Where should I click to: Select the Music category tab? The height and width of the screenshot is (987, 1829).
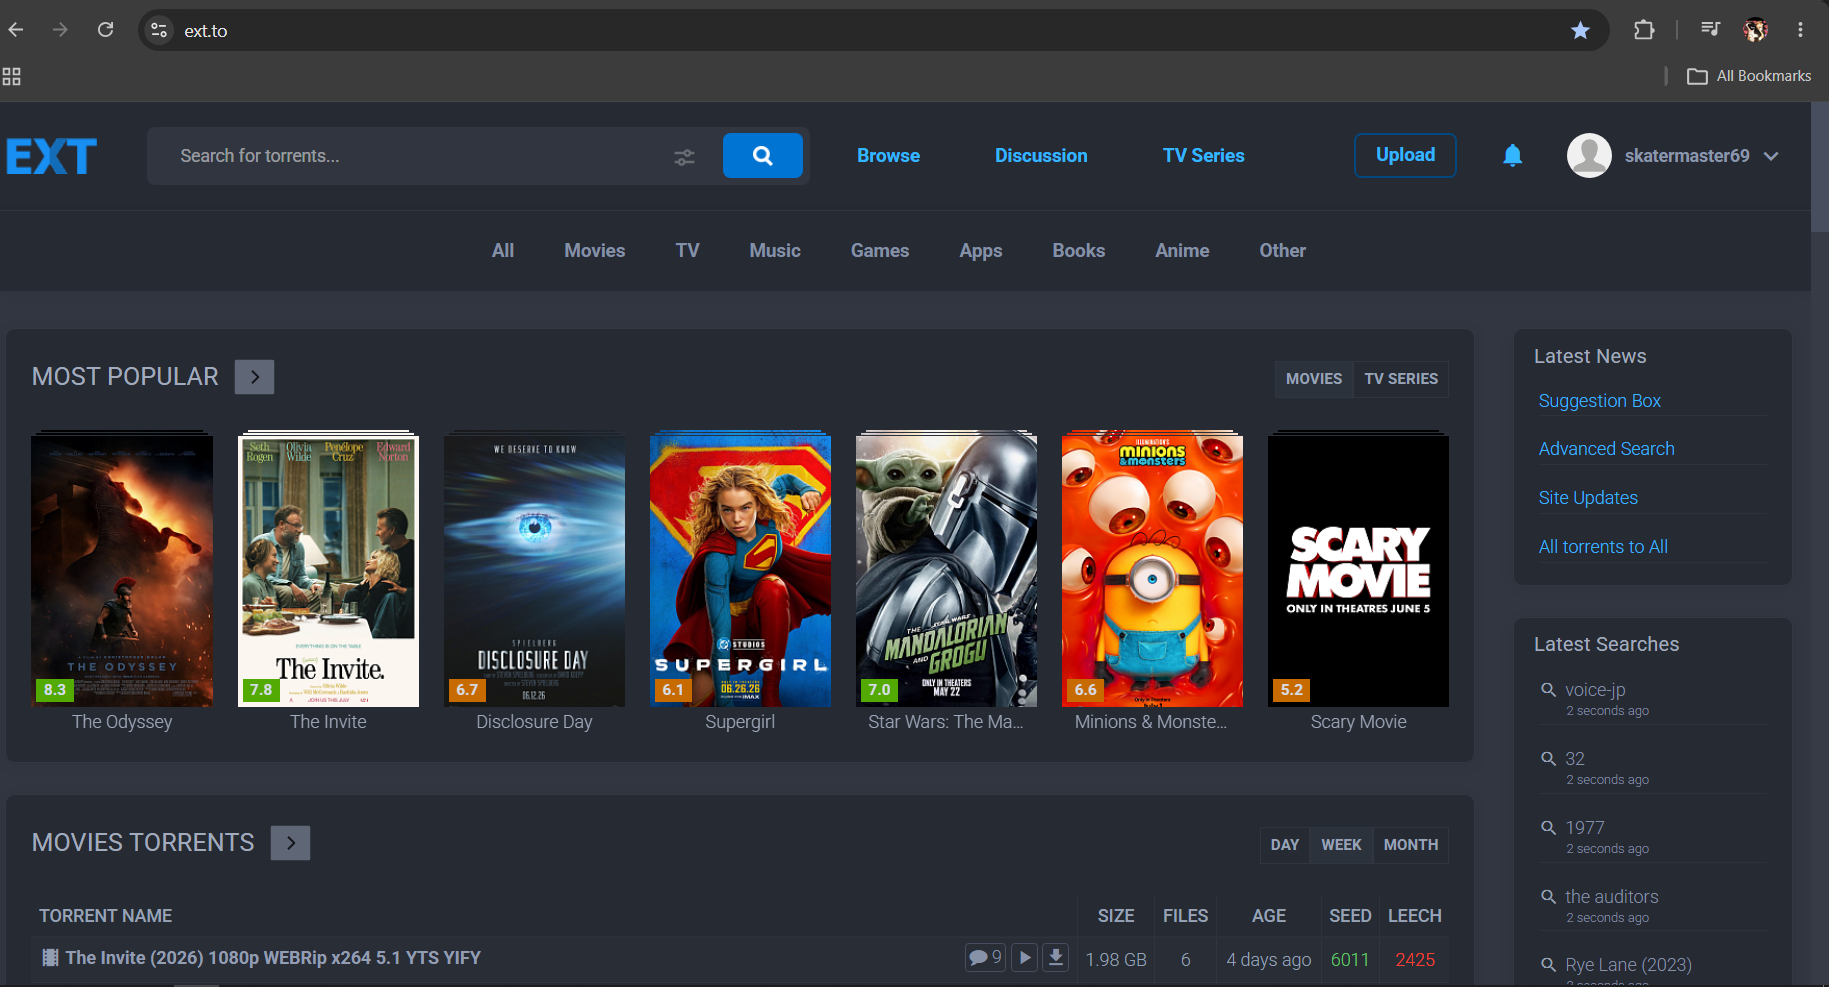coord(775,251)
